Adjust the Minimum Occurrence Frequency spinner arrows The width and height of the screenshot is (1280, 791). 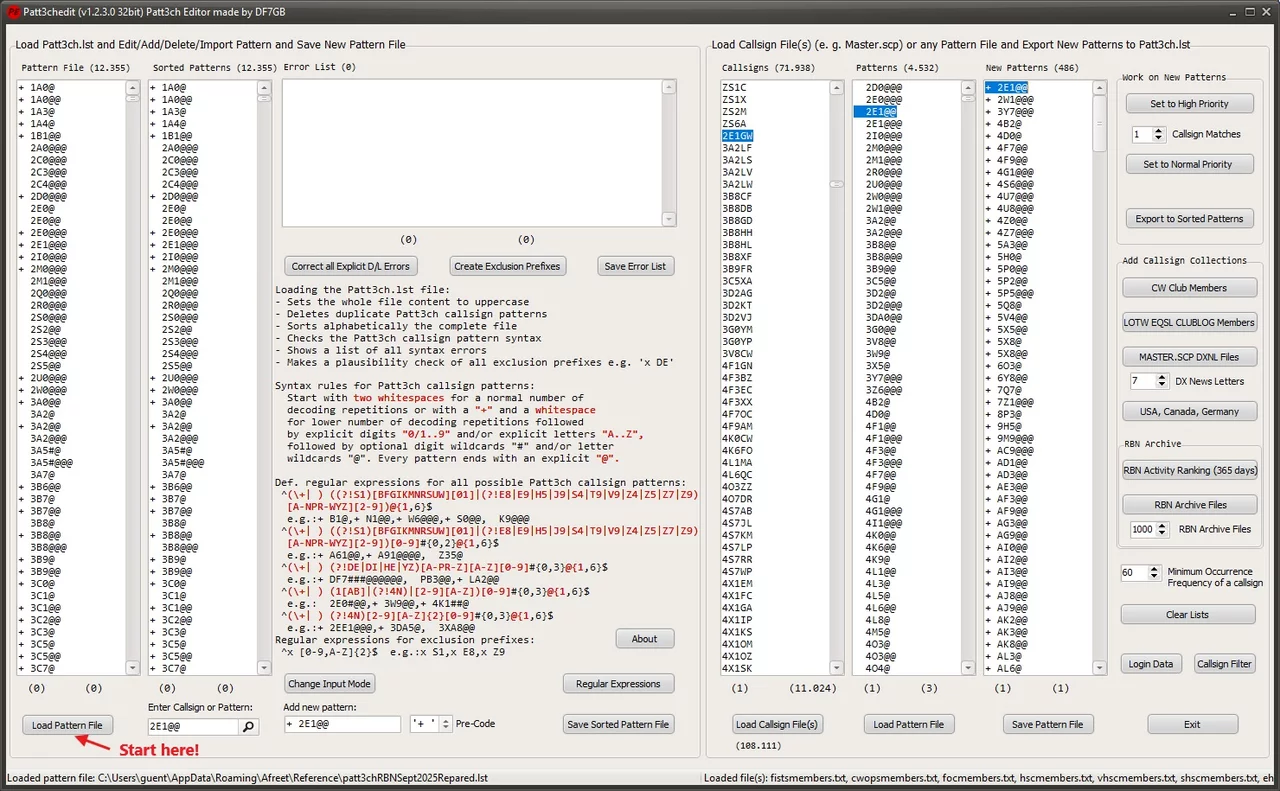point(1153,573)
